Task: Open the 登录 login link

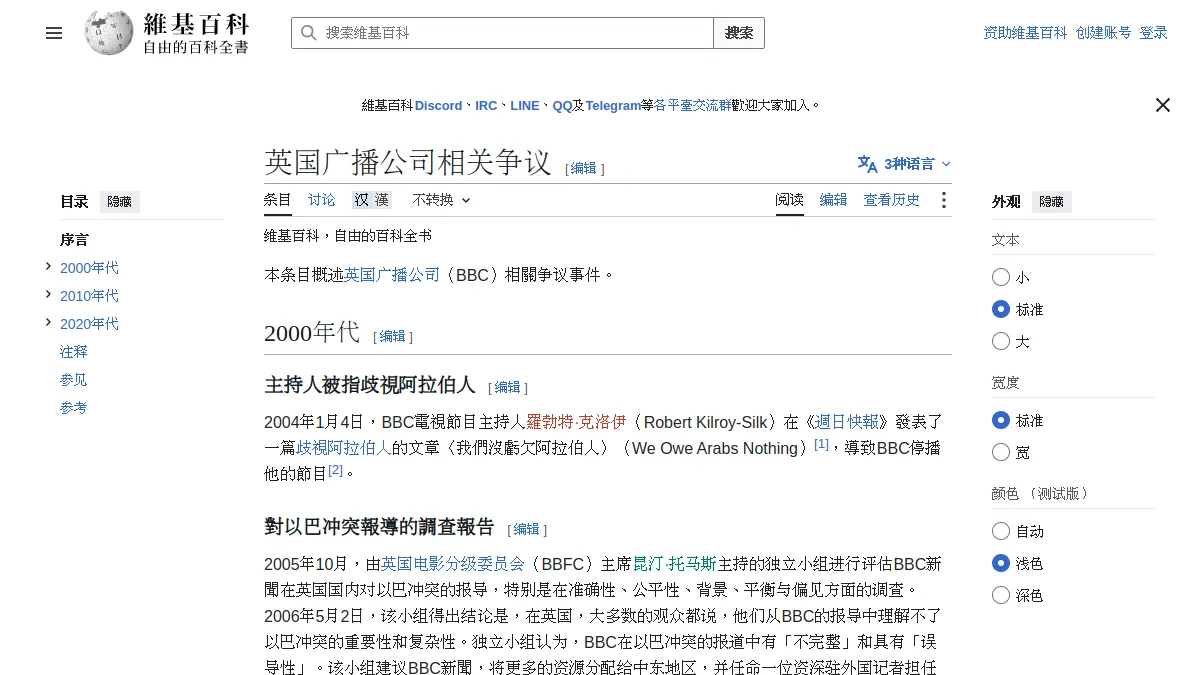Action: pos(1154,33)
